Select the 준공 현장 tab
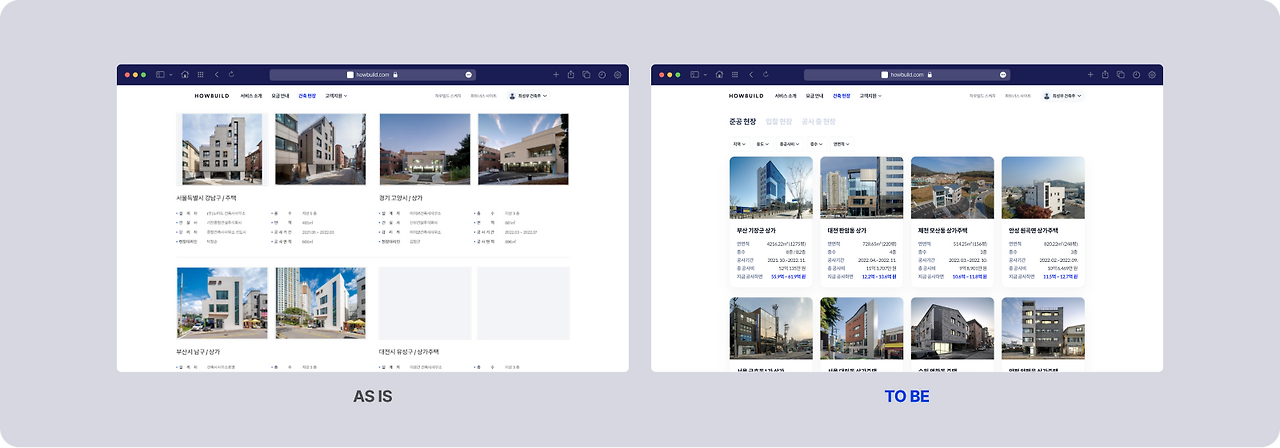 [x=745, y=122]
